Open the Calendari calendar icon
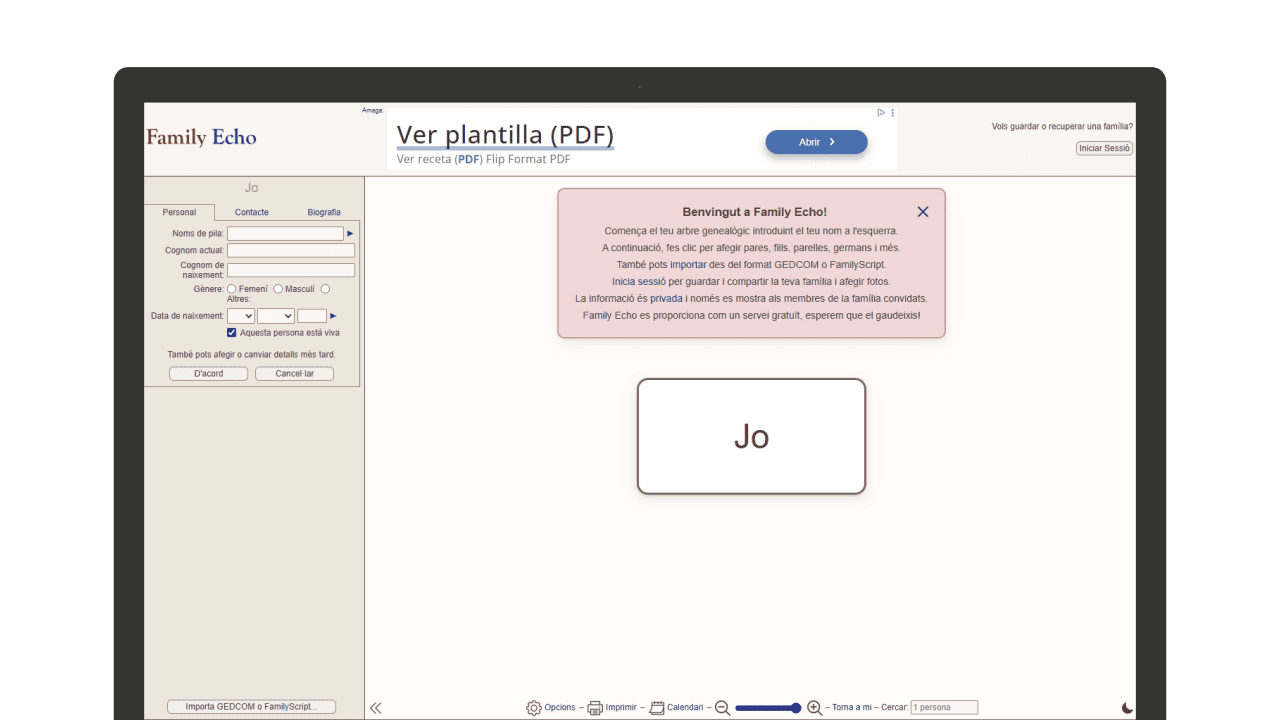This screenshot has width=1280, height=720. 657,708
